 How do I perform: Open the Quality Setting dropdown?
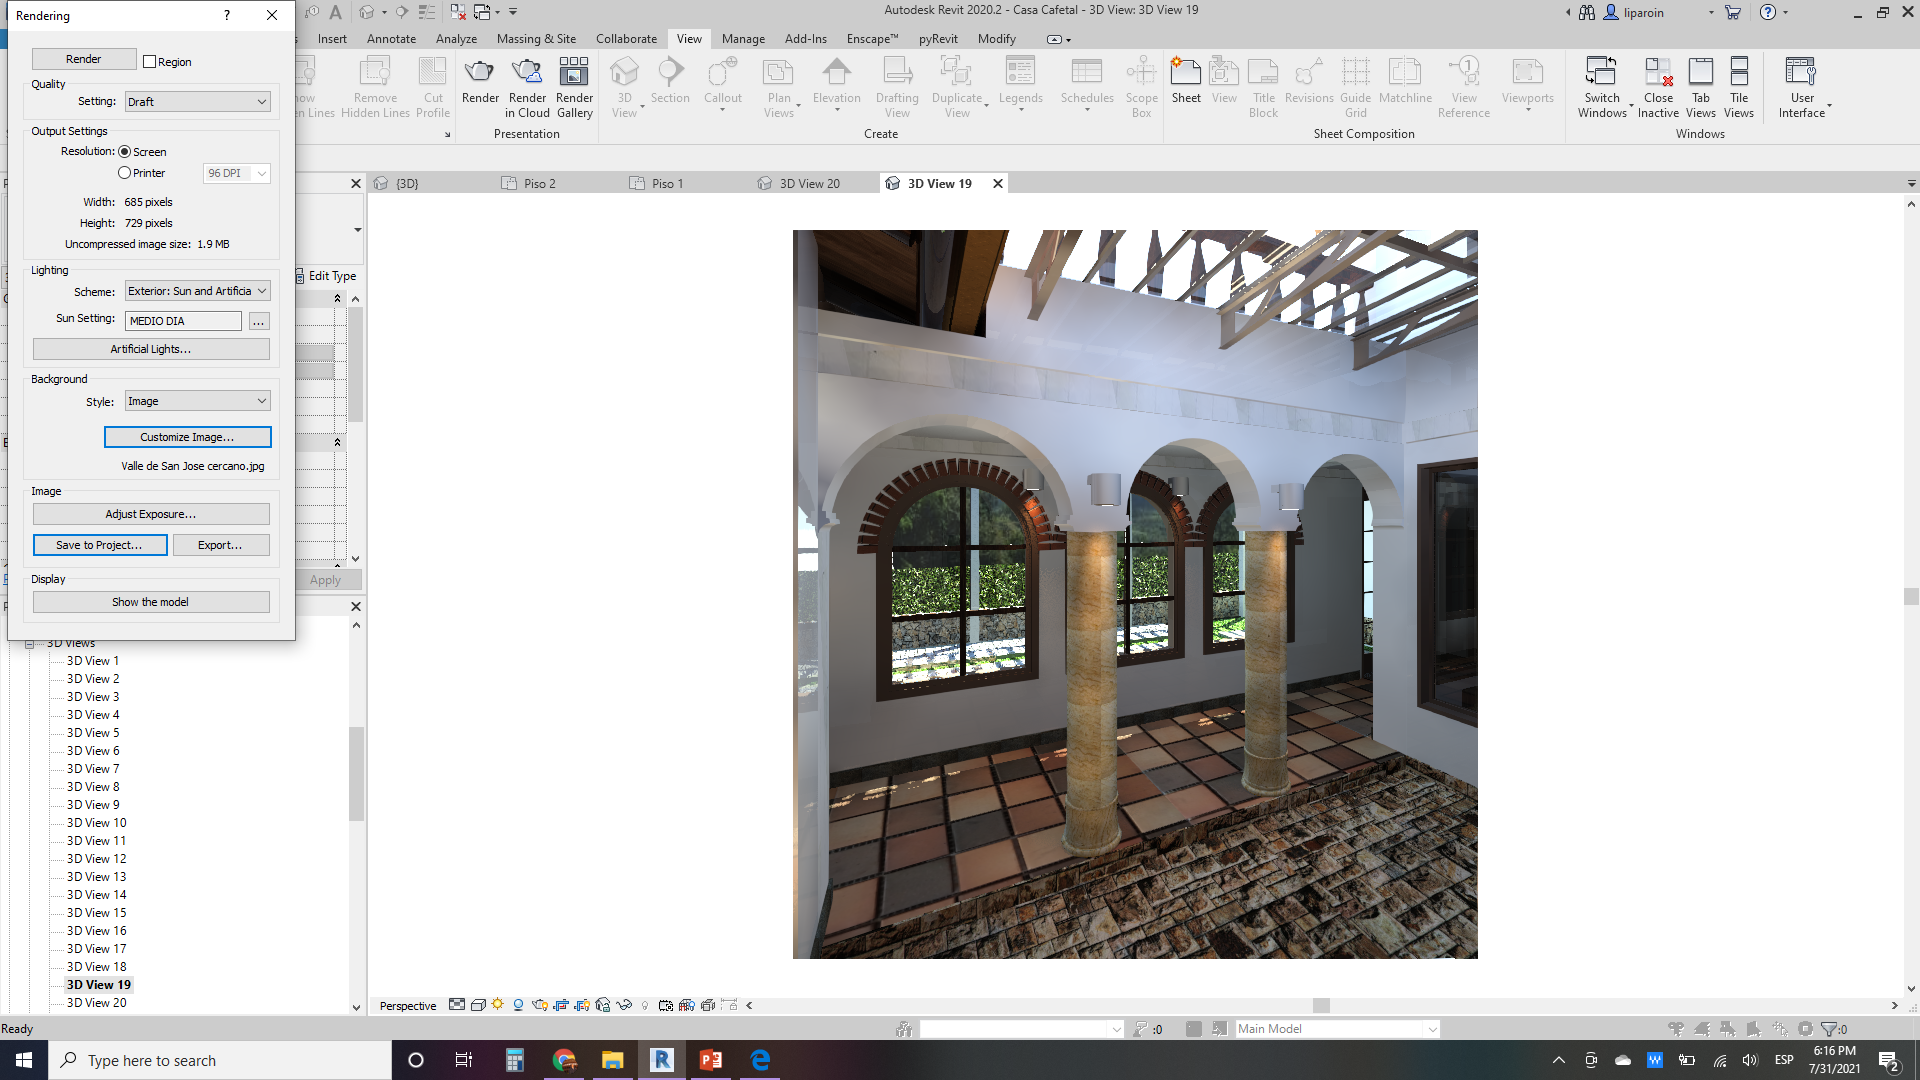(197, 102)
